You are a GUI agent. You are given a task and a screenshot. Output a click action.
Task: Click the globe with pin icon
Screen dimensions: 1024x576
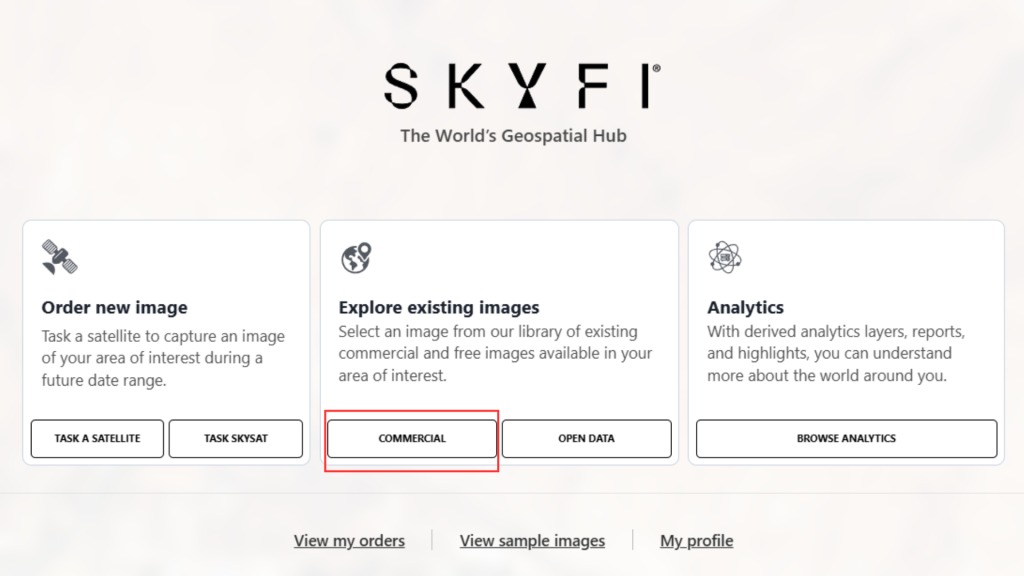coord(356,257)
